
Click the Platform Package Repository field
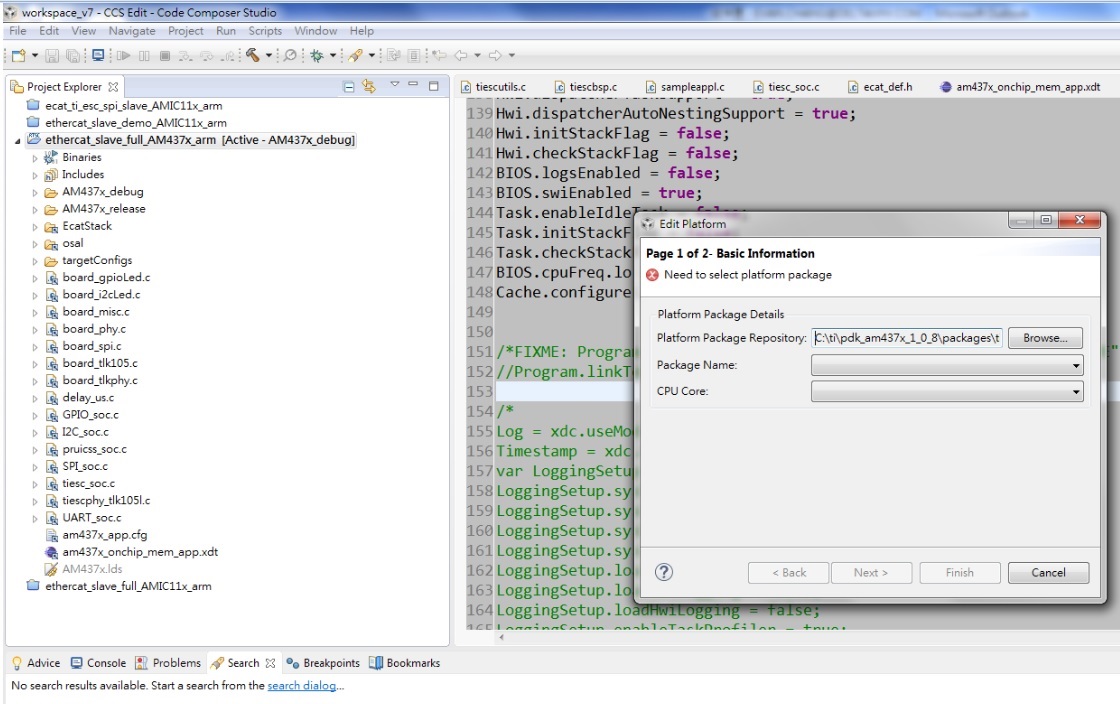pos(907,338)
